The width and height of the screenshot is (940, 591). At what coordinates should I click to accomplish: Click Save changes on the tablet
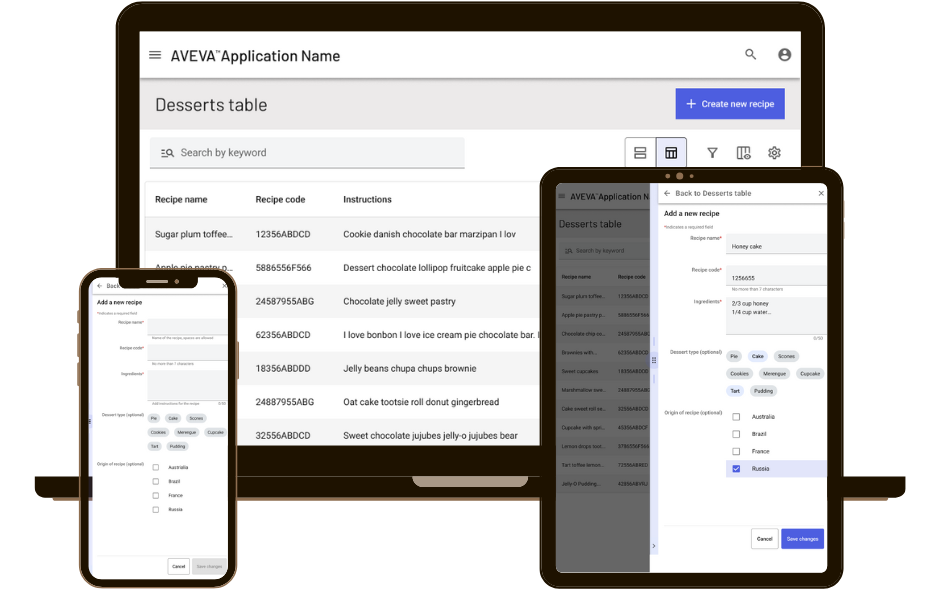tap(802, 539)
